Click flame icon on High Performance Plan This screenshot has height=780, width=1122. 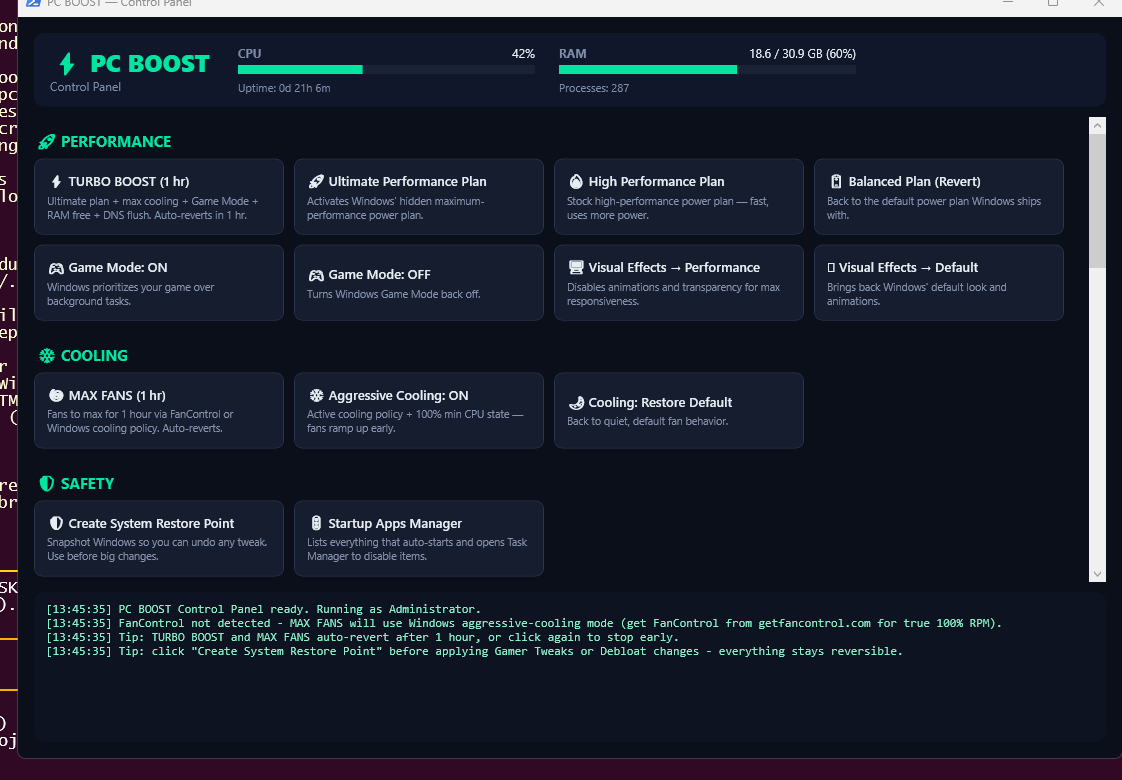pos(575,181)
